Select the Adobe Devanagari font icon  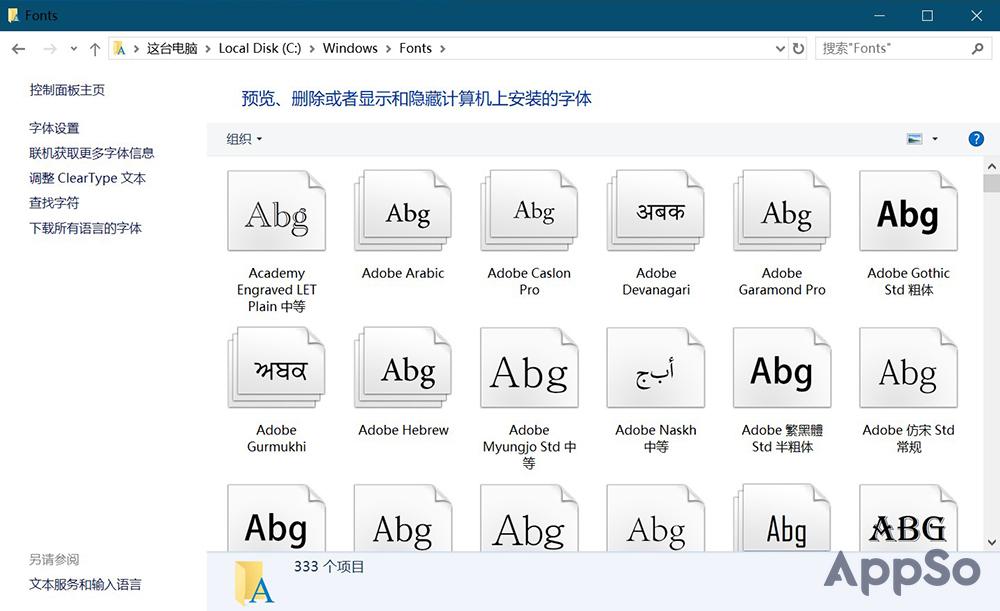pos(656,210)
